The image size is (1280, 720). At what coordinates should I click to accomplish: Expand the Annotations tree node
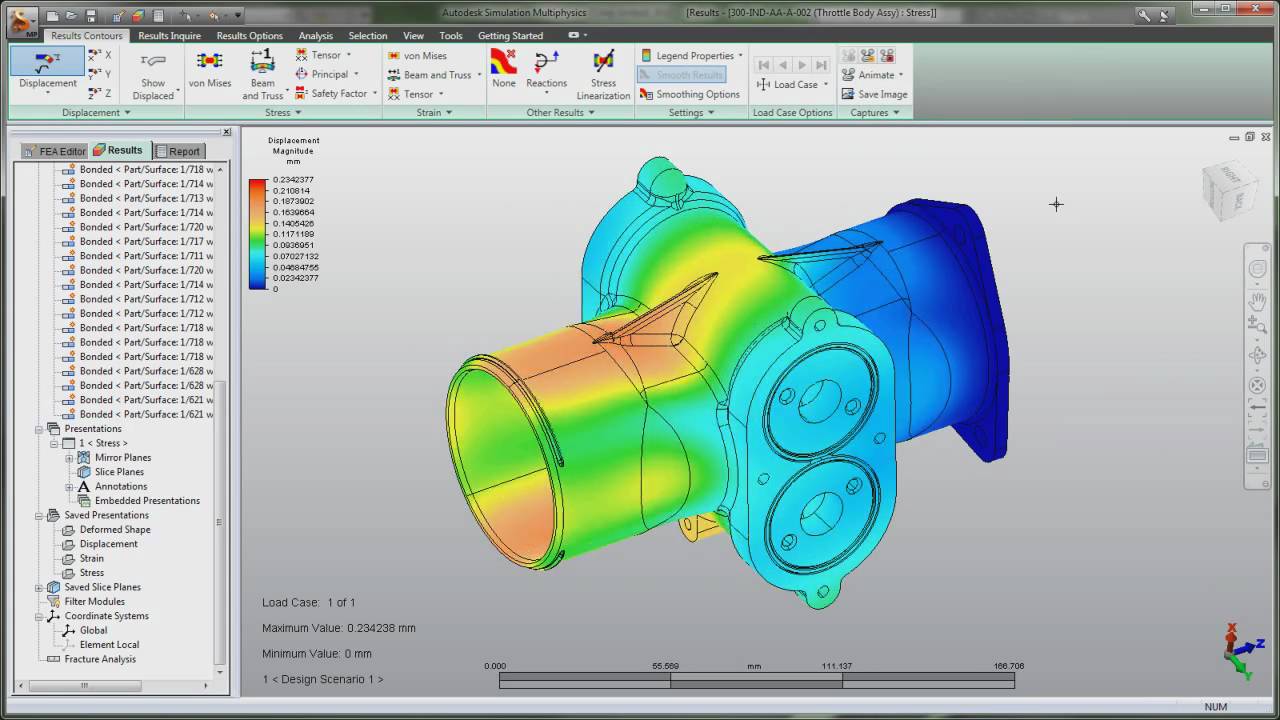point(69,487)
